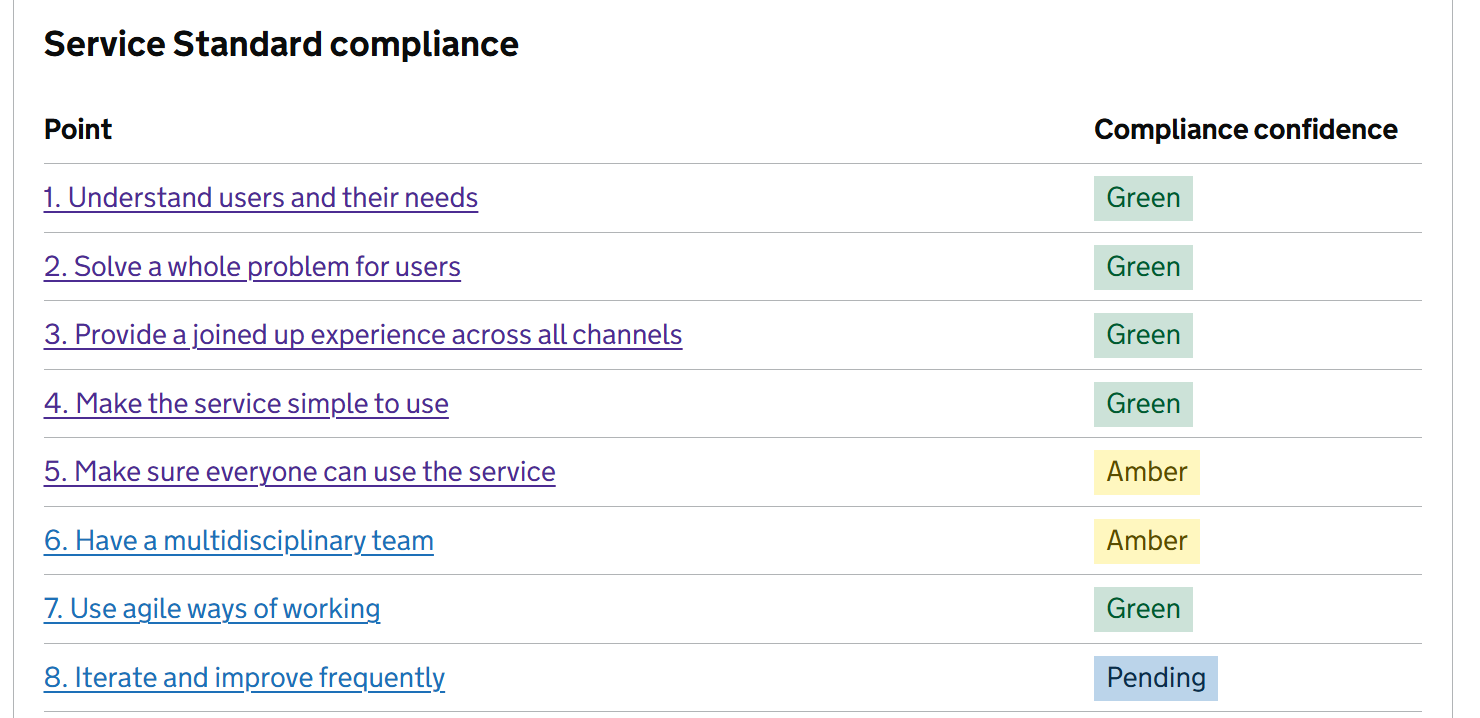
Task: Click the Compliance confidence column header
Action: pos(1246,129)
